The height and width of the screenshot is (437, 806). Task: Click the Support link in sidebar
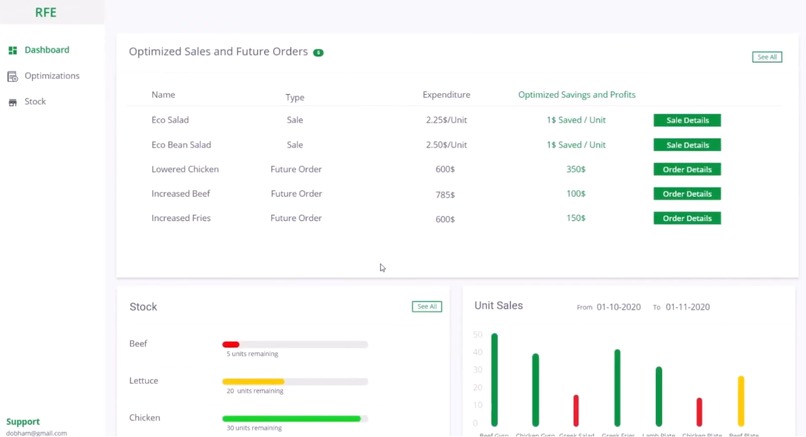tap(23, 422)
